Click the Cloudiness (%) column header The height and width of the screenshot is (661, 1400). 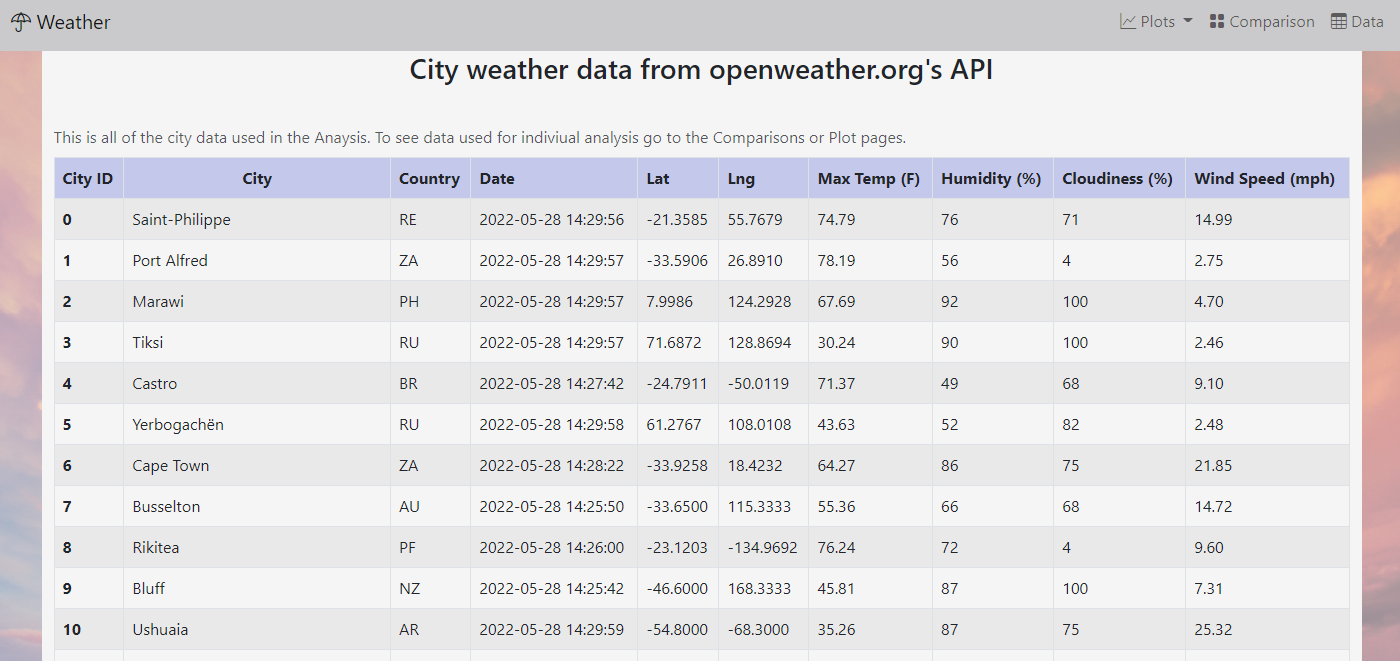point(1120,178)
